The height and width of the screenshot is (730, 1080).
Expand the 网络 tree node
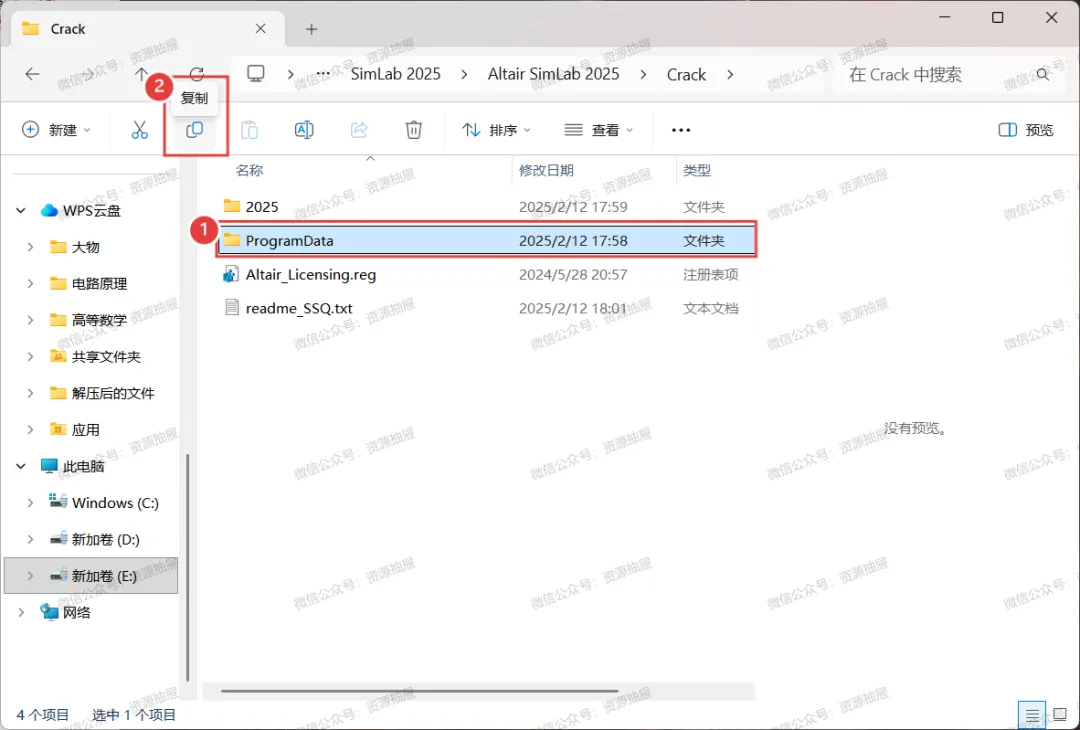point(21,612)
